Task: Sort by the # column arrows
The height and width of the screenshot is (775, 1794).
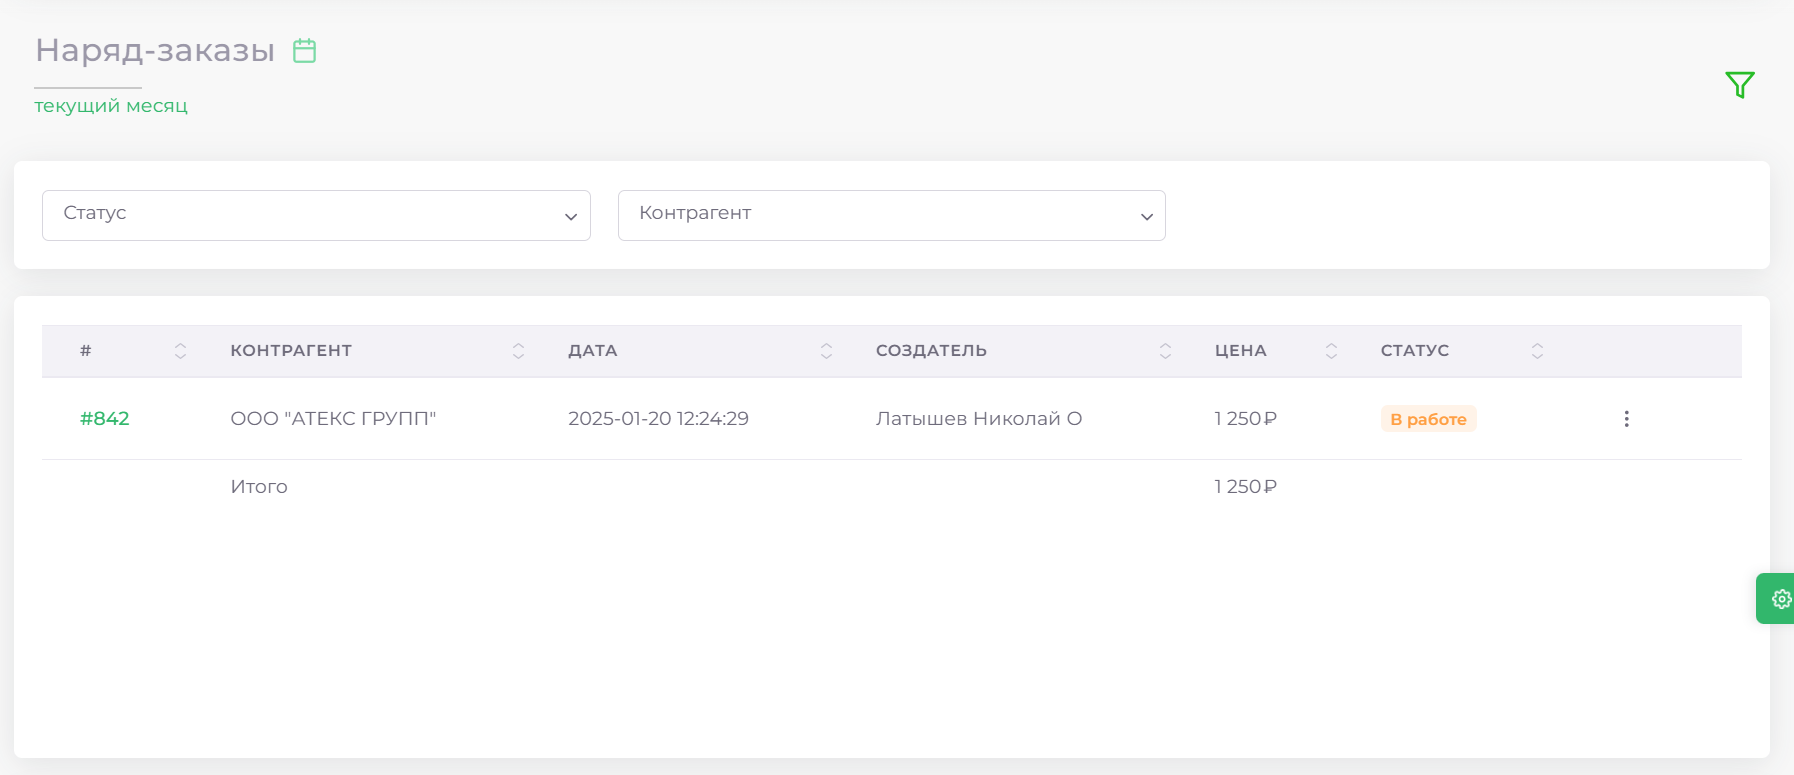Action: [x=180, y=351]
